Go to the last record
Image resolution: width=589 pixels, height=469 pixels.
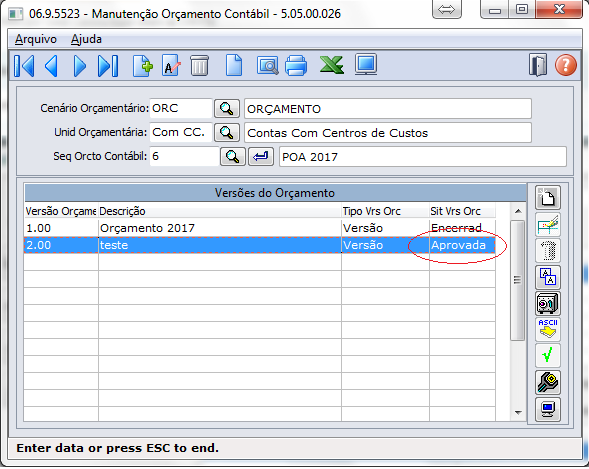(x=108, y=66)
